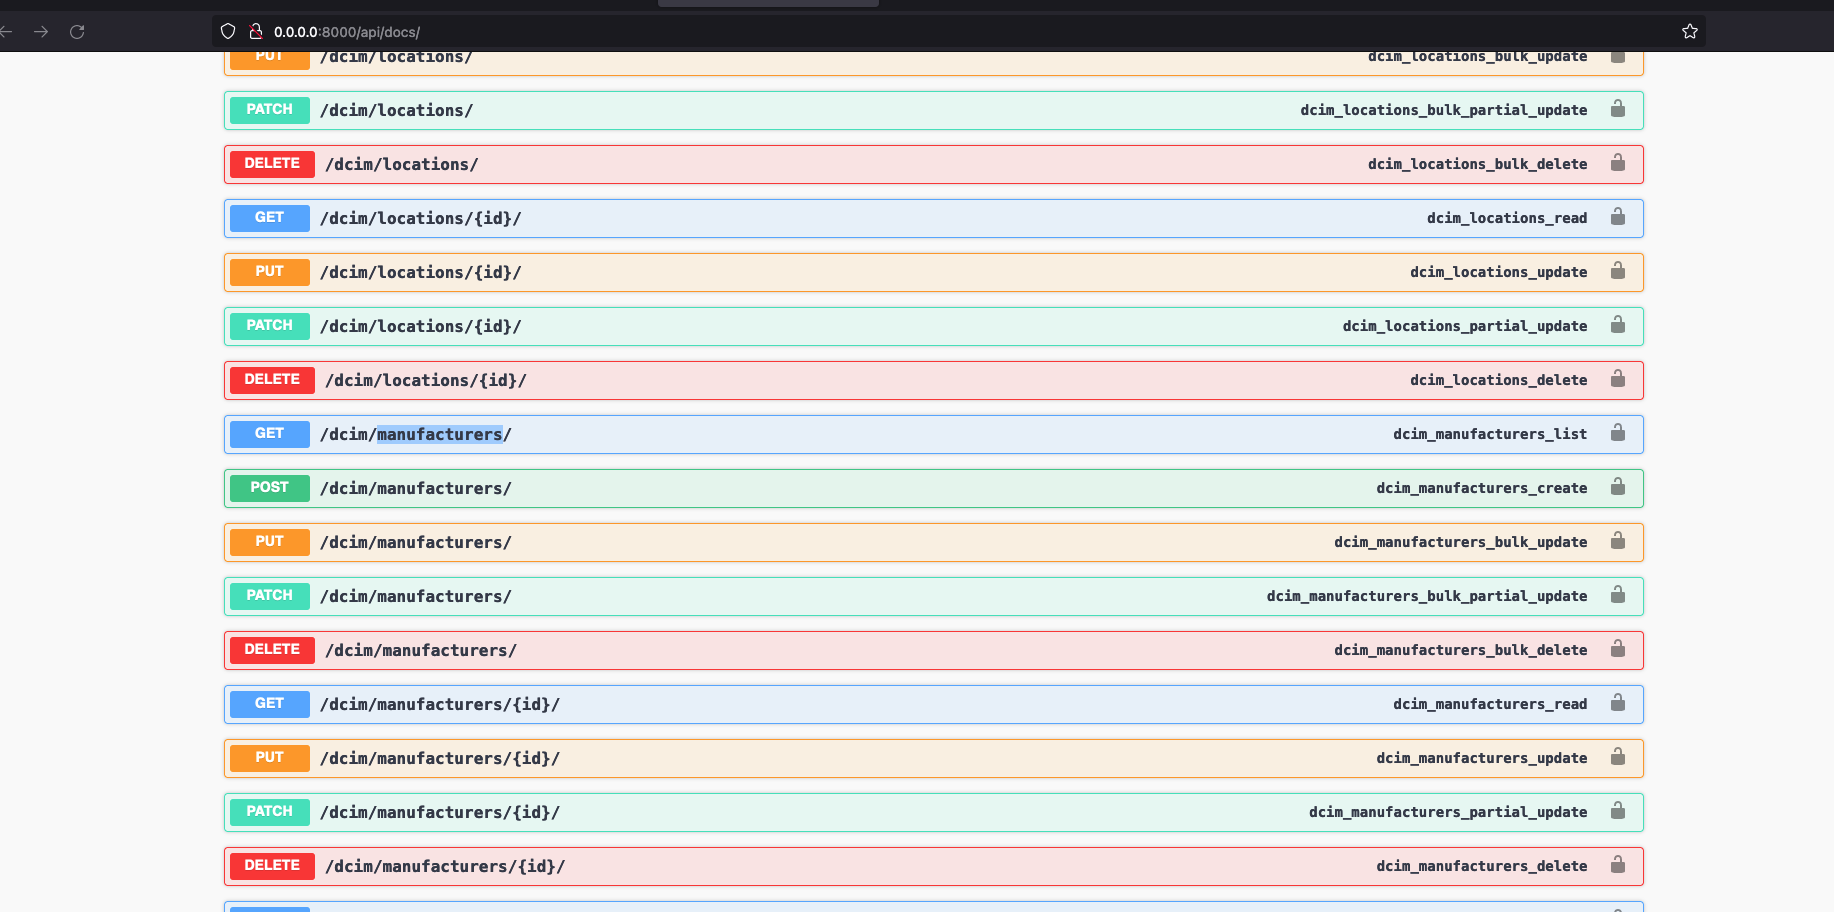
Task: Click the browser back arrow
Action: (x=8, y=31)
